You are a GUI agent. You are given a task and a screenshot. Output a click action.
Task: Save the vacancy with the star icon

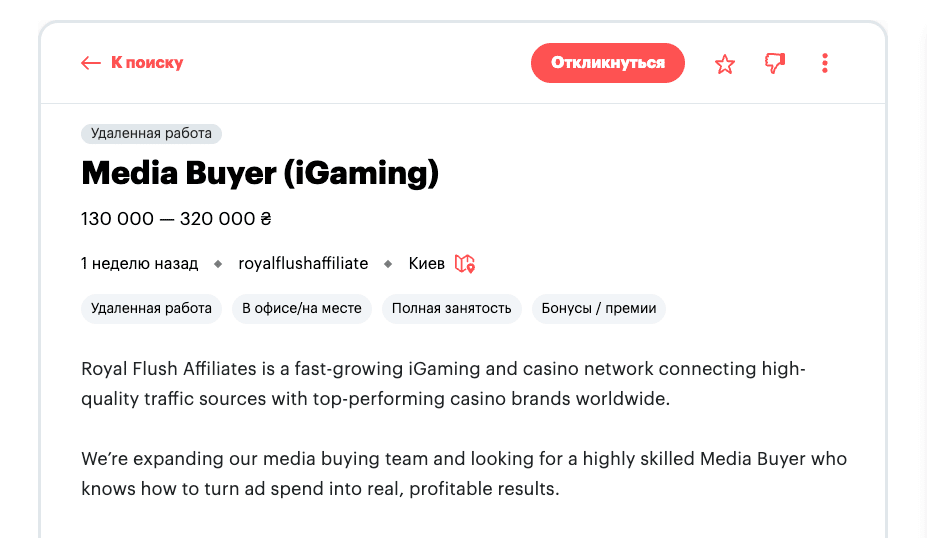[x=725, y=64]
